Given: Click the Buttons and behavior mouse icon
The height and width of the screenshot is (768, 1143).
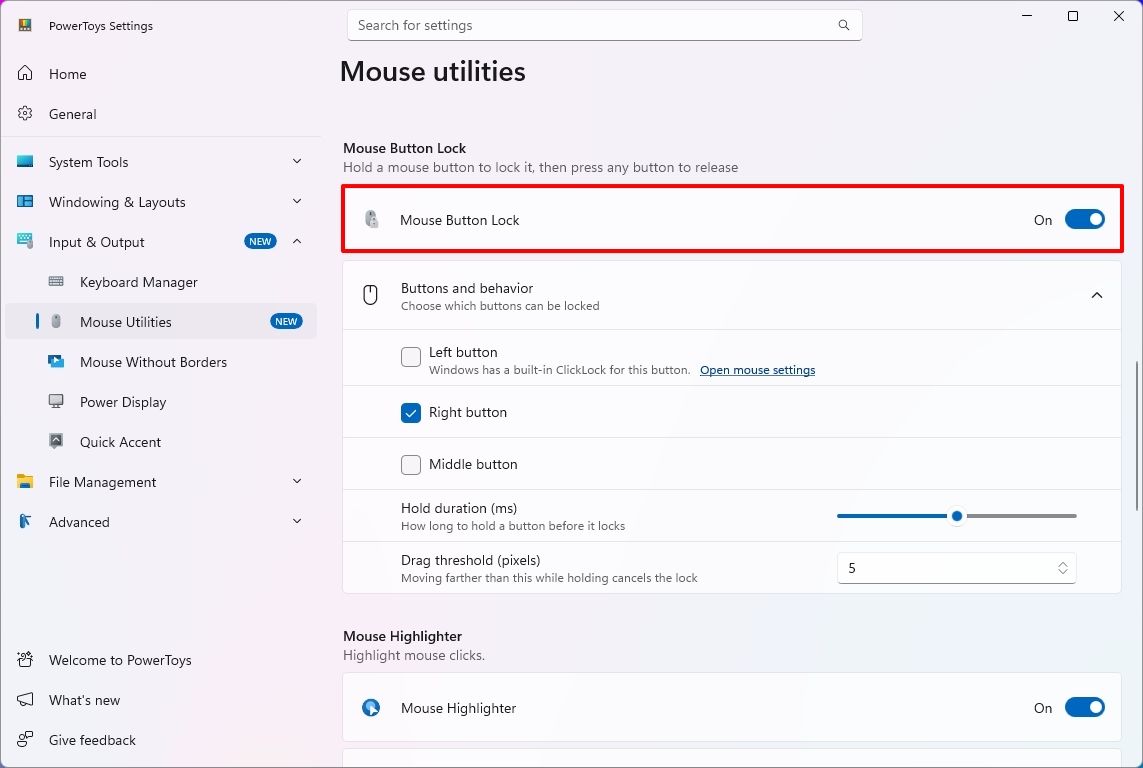Looking at the screenshot, I should (x=370, y=295).
